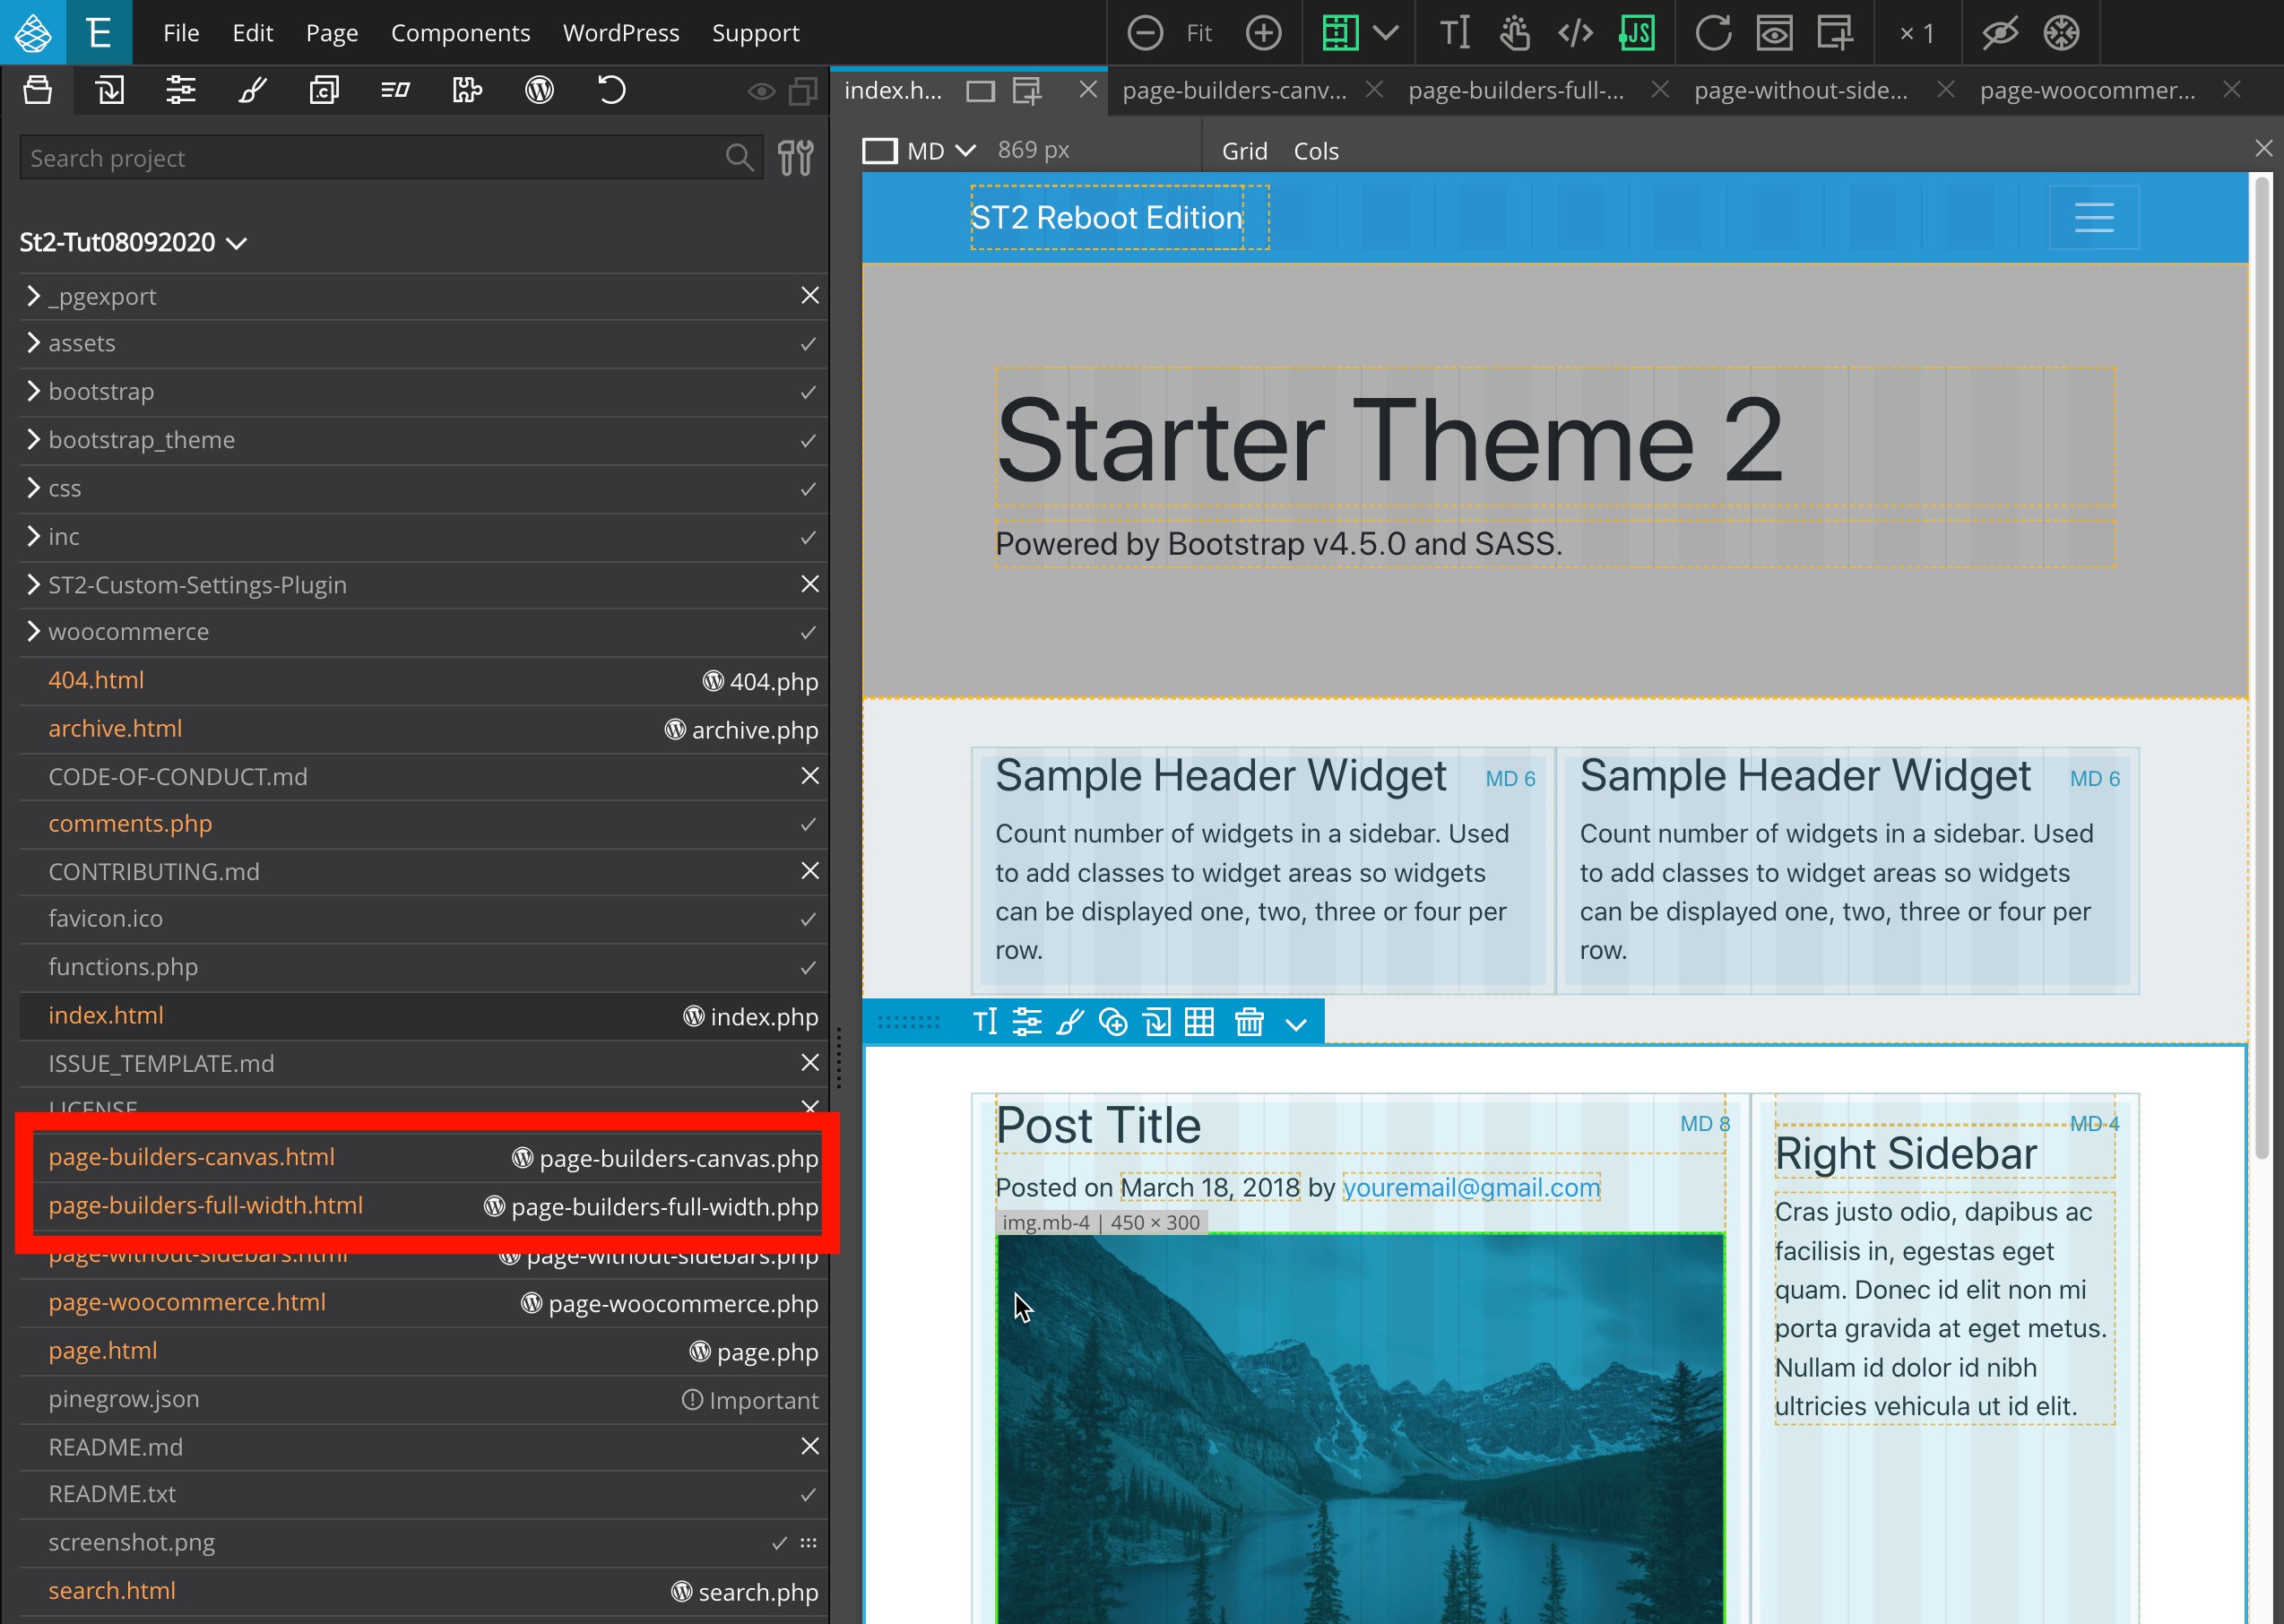Expand the woocommerce folder
The width and height of the screenshot is (2284, 1624).
coord(33,631)
